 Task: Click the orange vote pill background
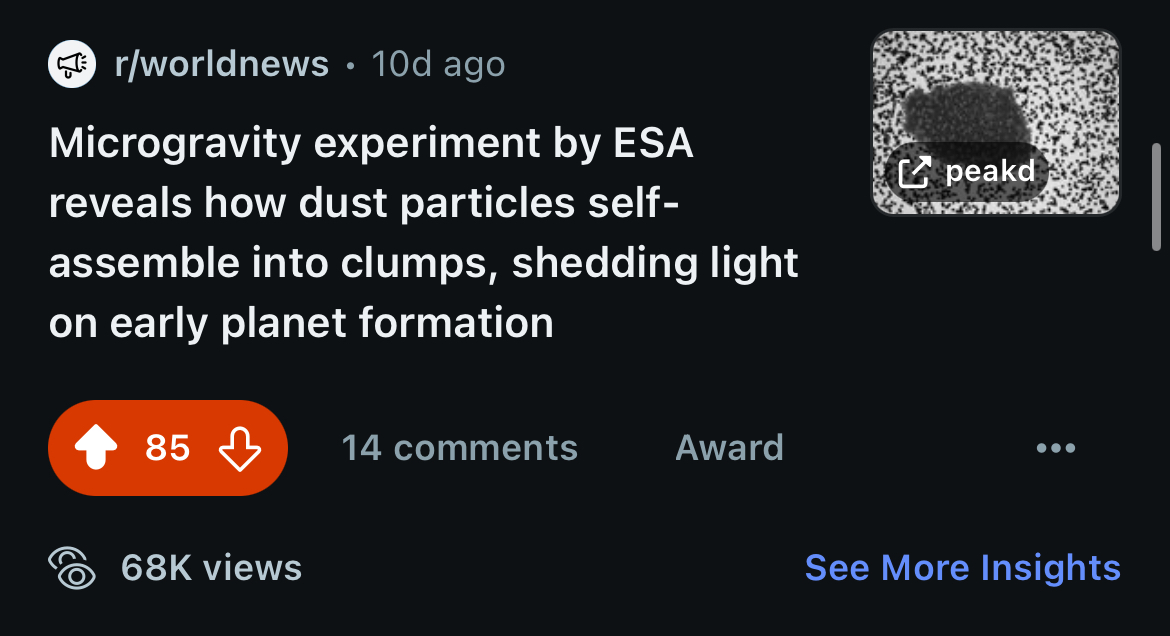(x=168, y=448)
